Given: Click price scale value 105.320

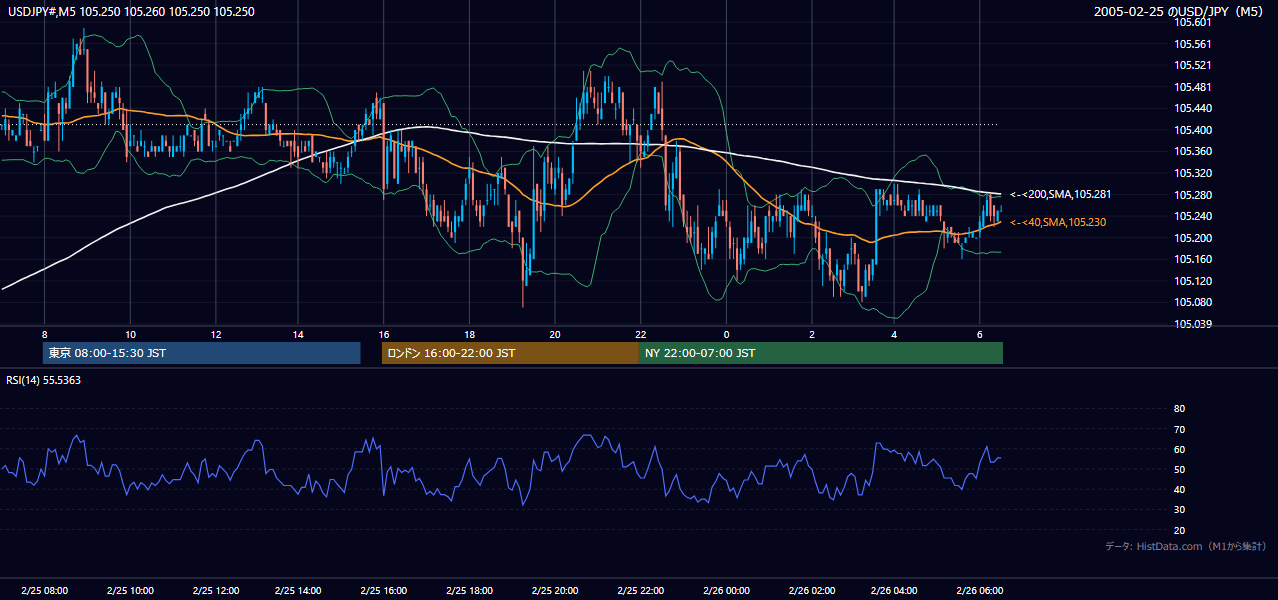Looking at the screenshot, I should point(1192,173).
